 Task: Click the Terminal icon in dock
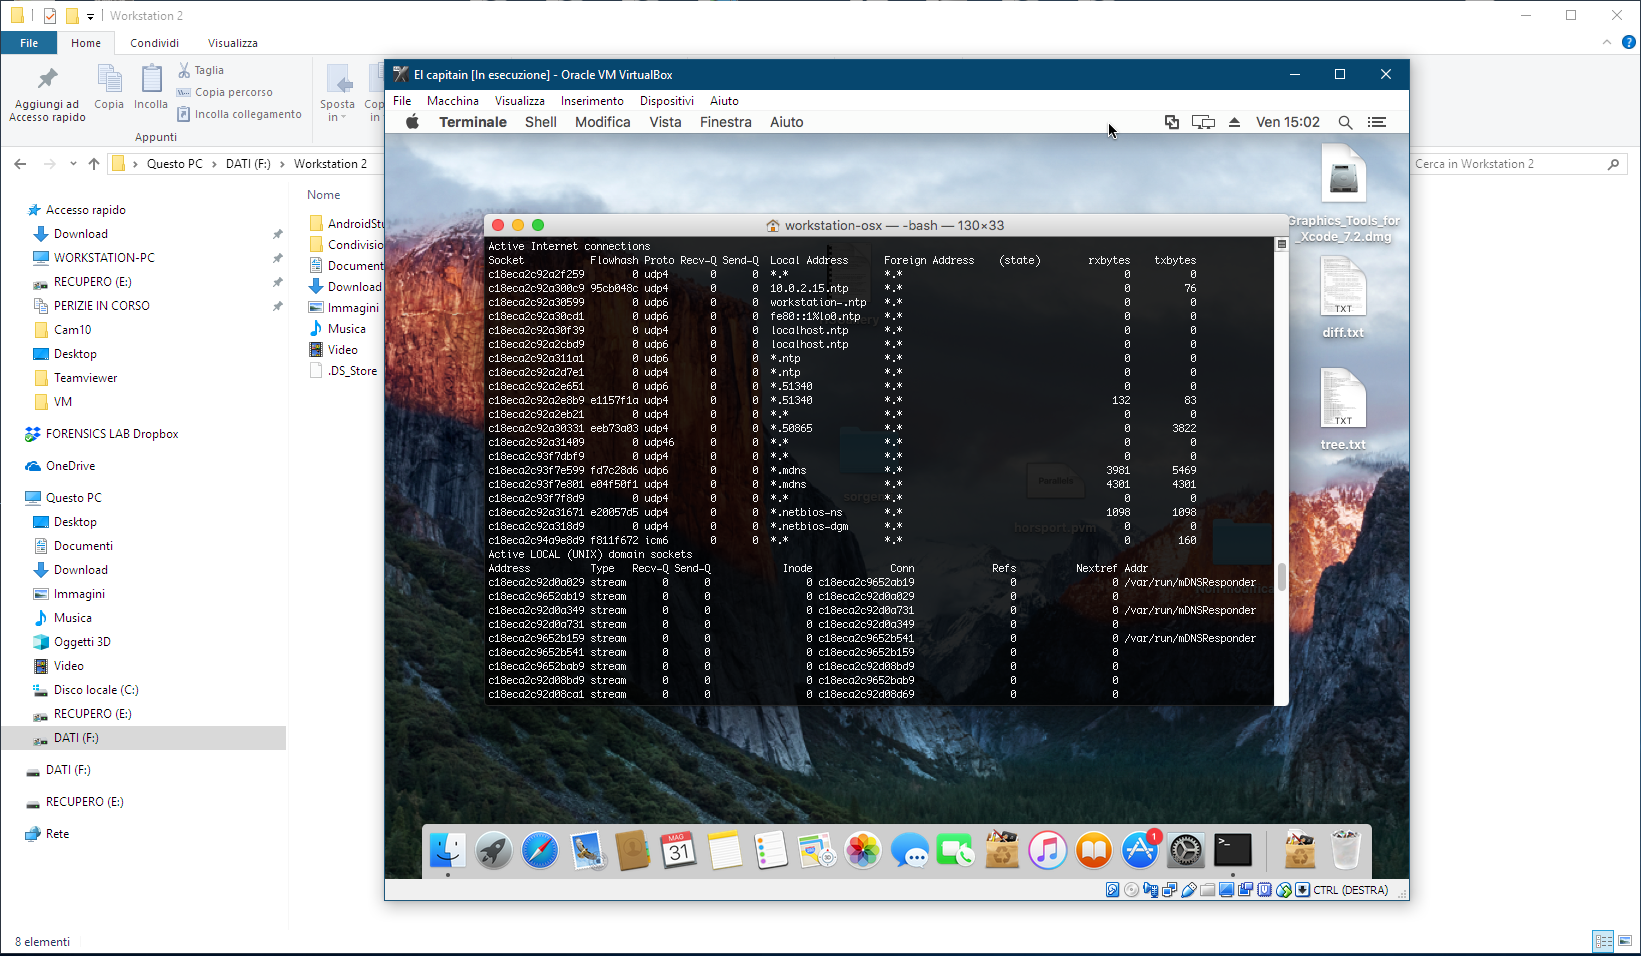(1232, 850)
